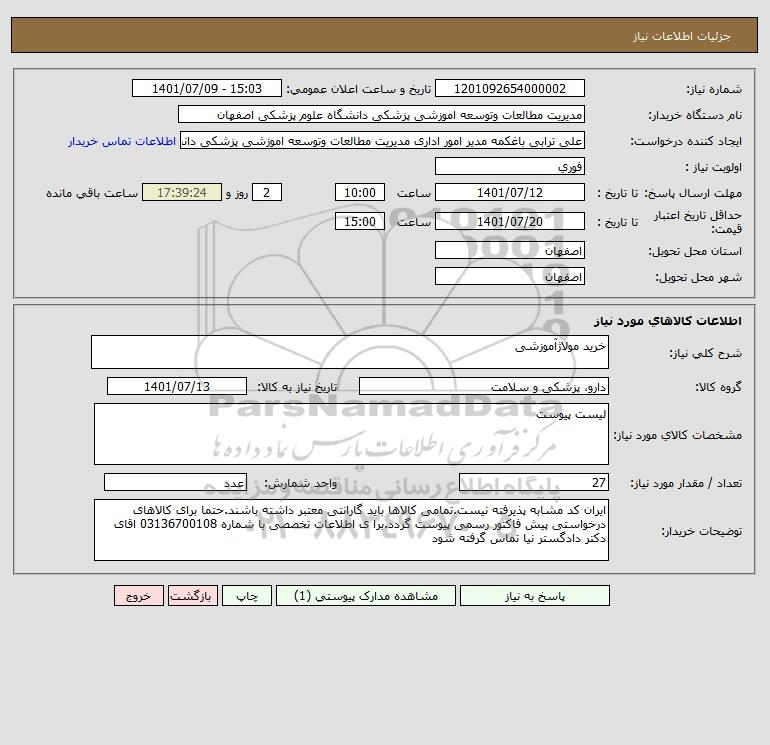This screenshot has height=745, width=770.
Task: Click the 'واحد شمارش:' label
Action: click(301, 483)
